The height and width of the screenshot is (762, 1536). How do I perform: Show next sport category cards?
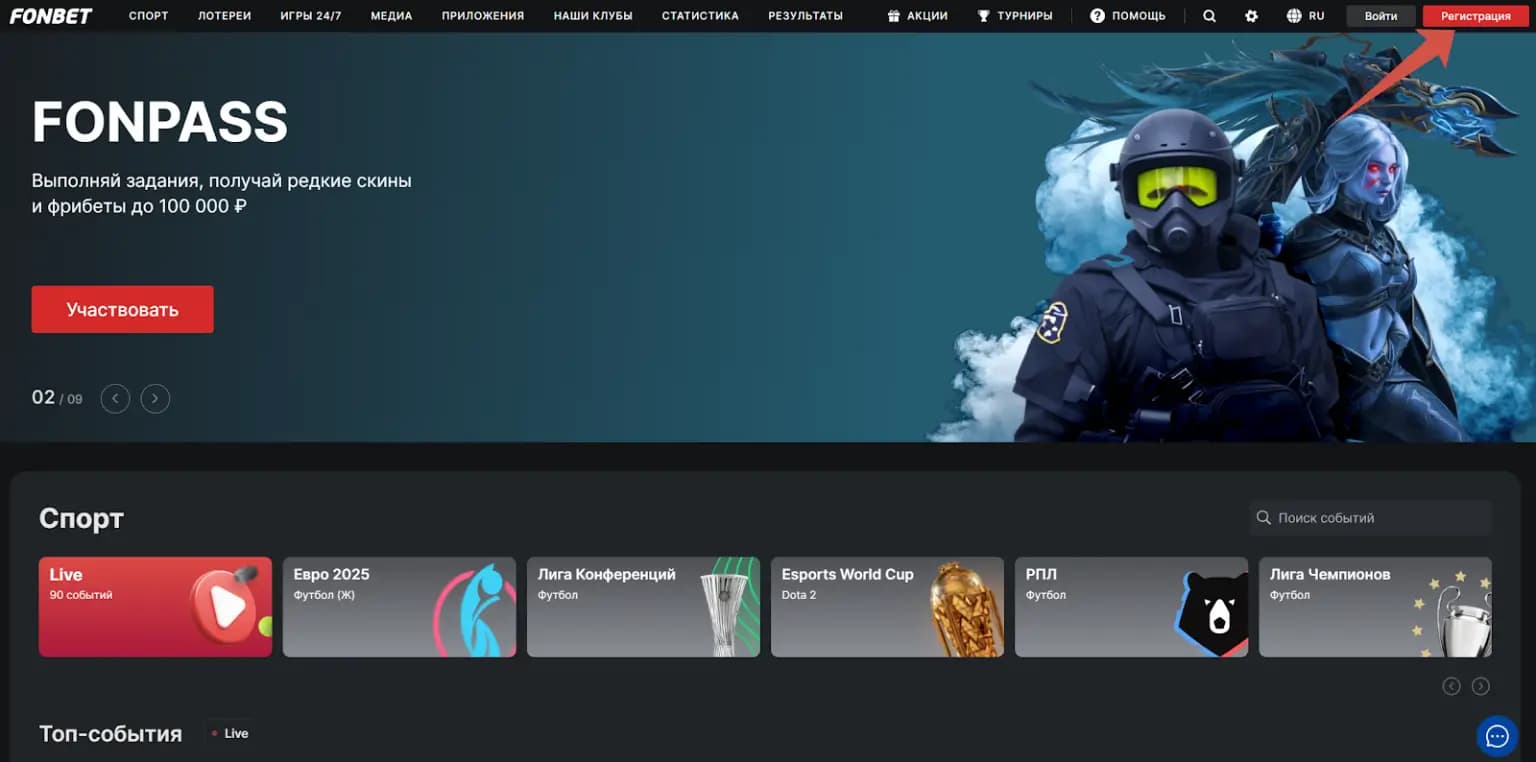pos(1481,686)
